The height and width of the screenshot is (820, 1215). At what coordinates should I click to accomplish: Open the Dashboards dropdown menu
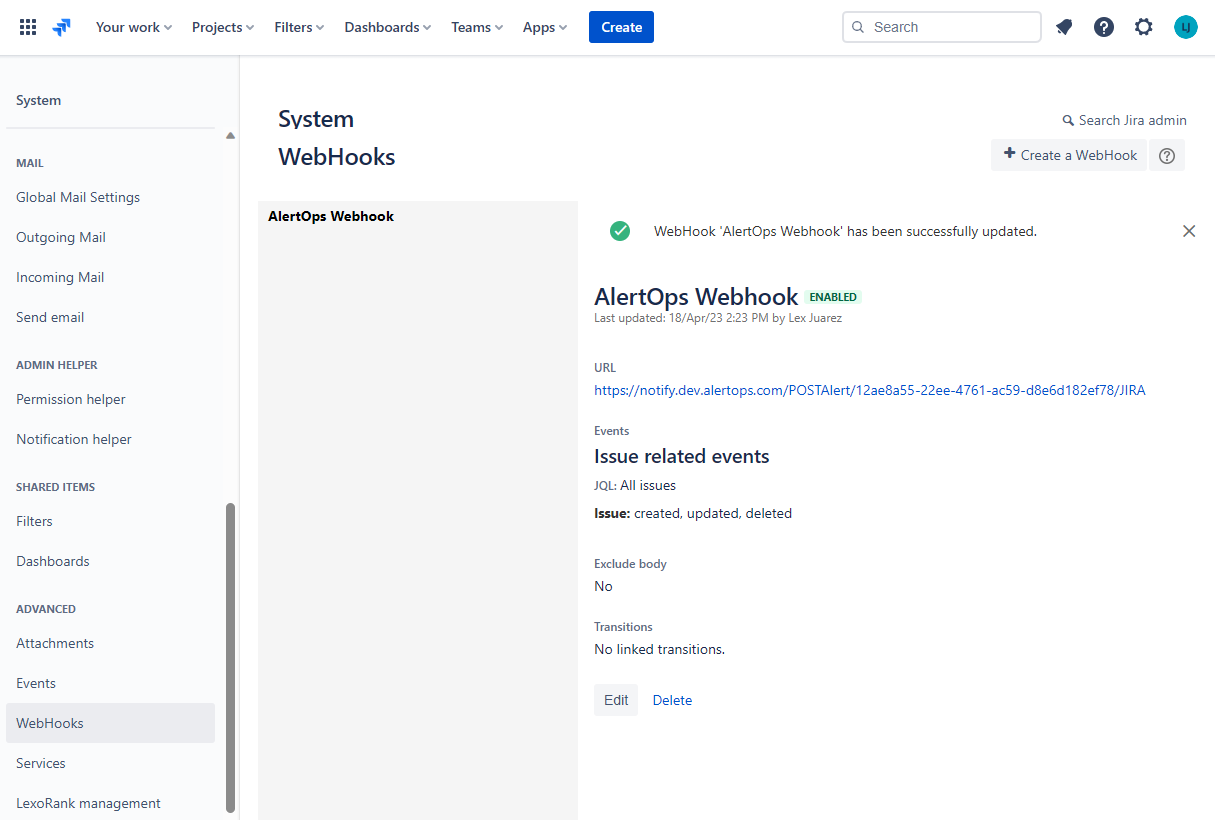tap(387, 27)
